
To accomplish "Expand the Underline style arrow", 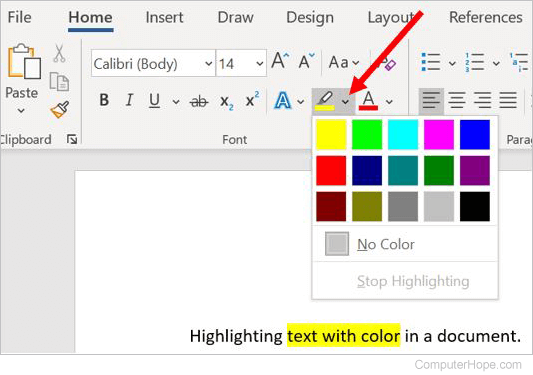I will pos(176,101).
